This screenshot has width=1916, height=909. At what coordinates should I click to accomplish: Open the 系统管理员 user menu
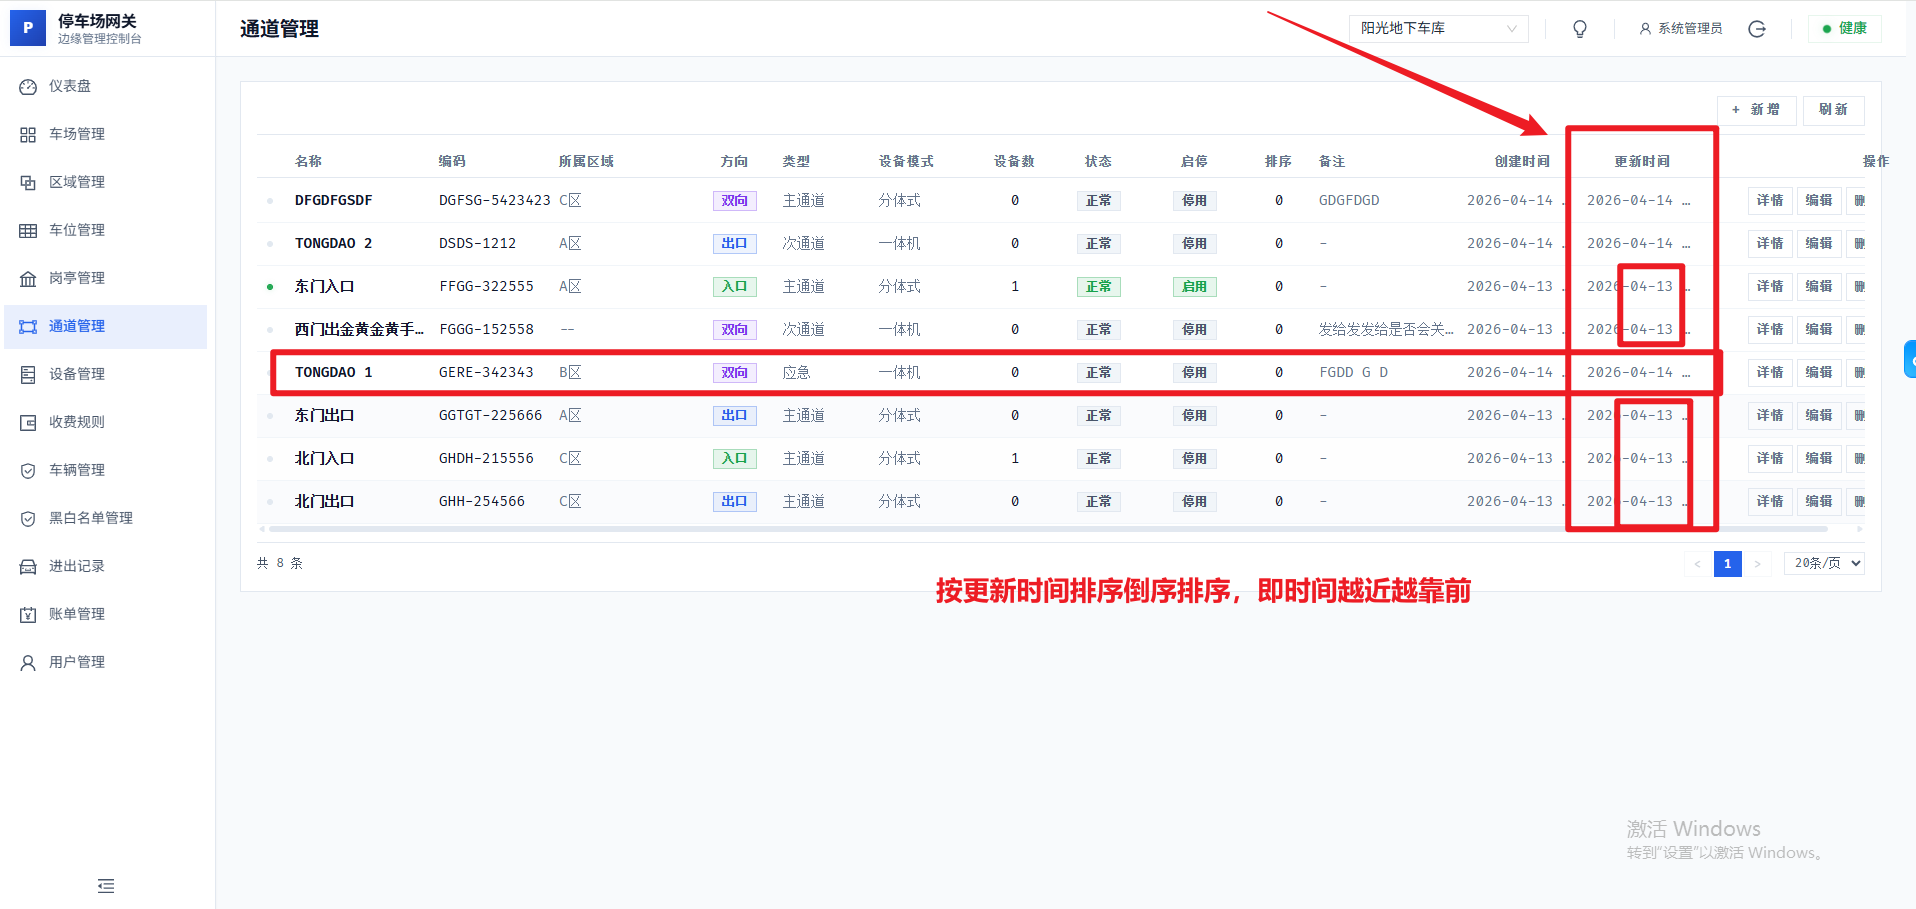(1681, 29)
